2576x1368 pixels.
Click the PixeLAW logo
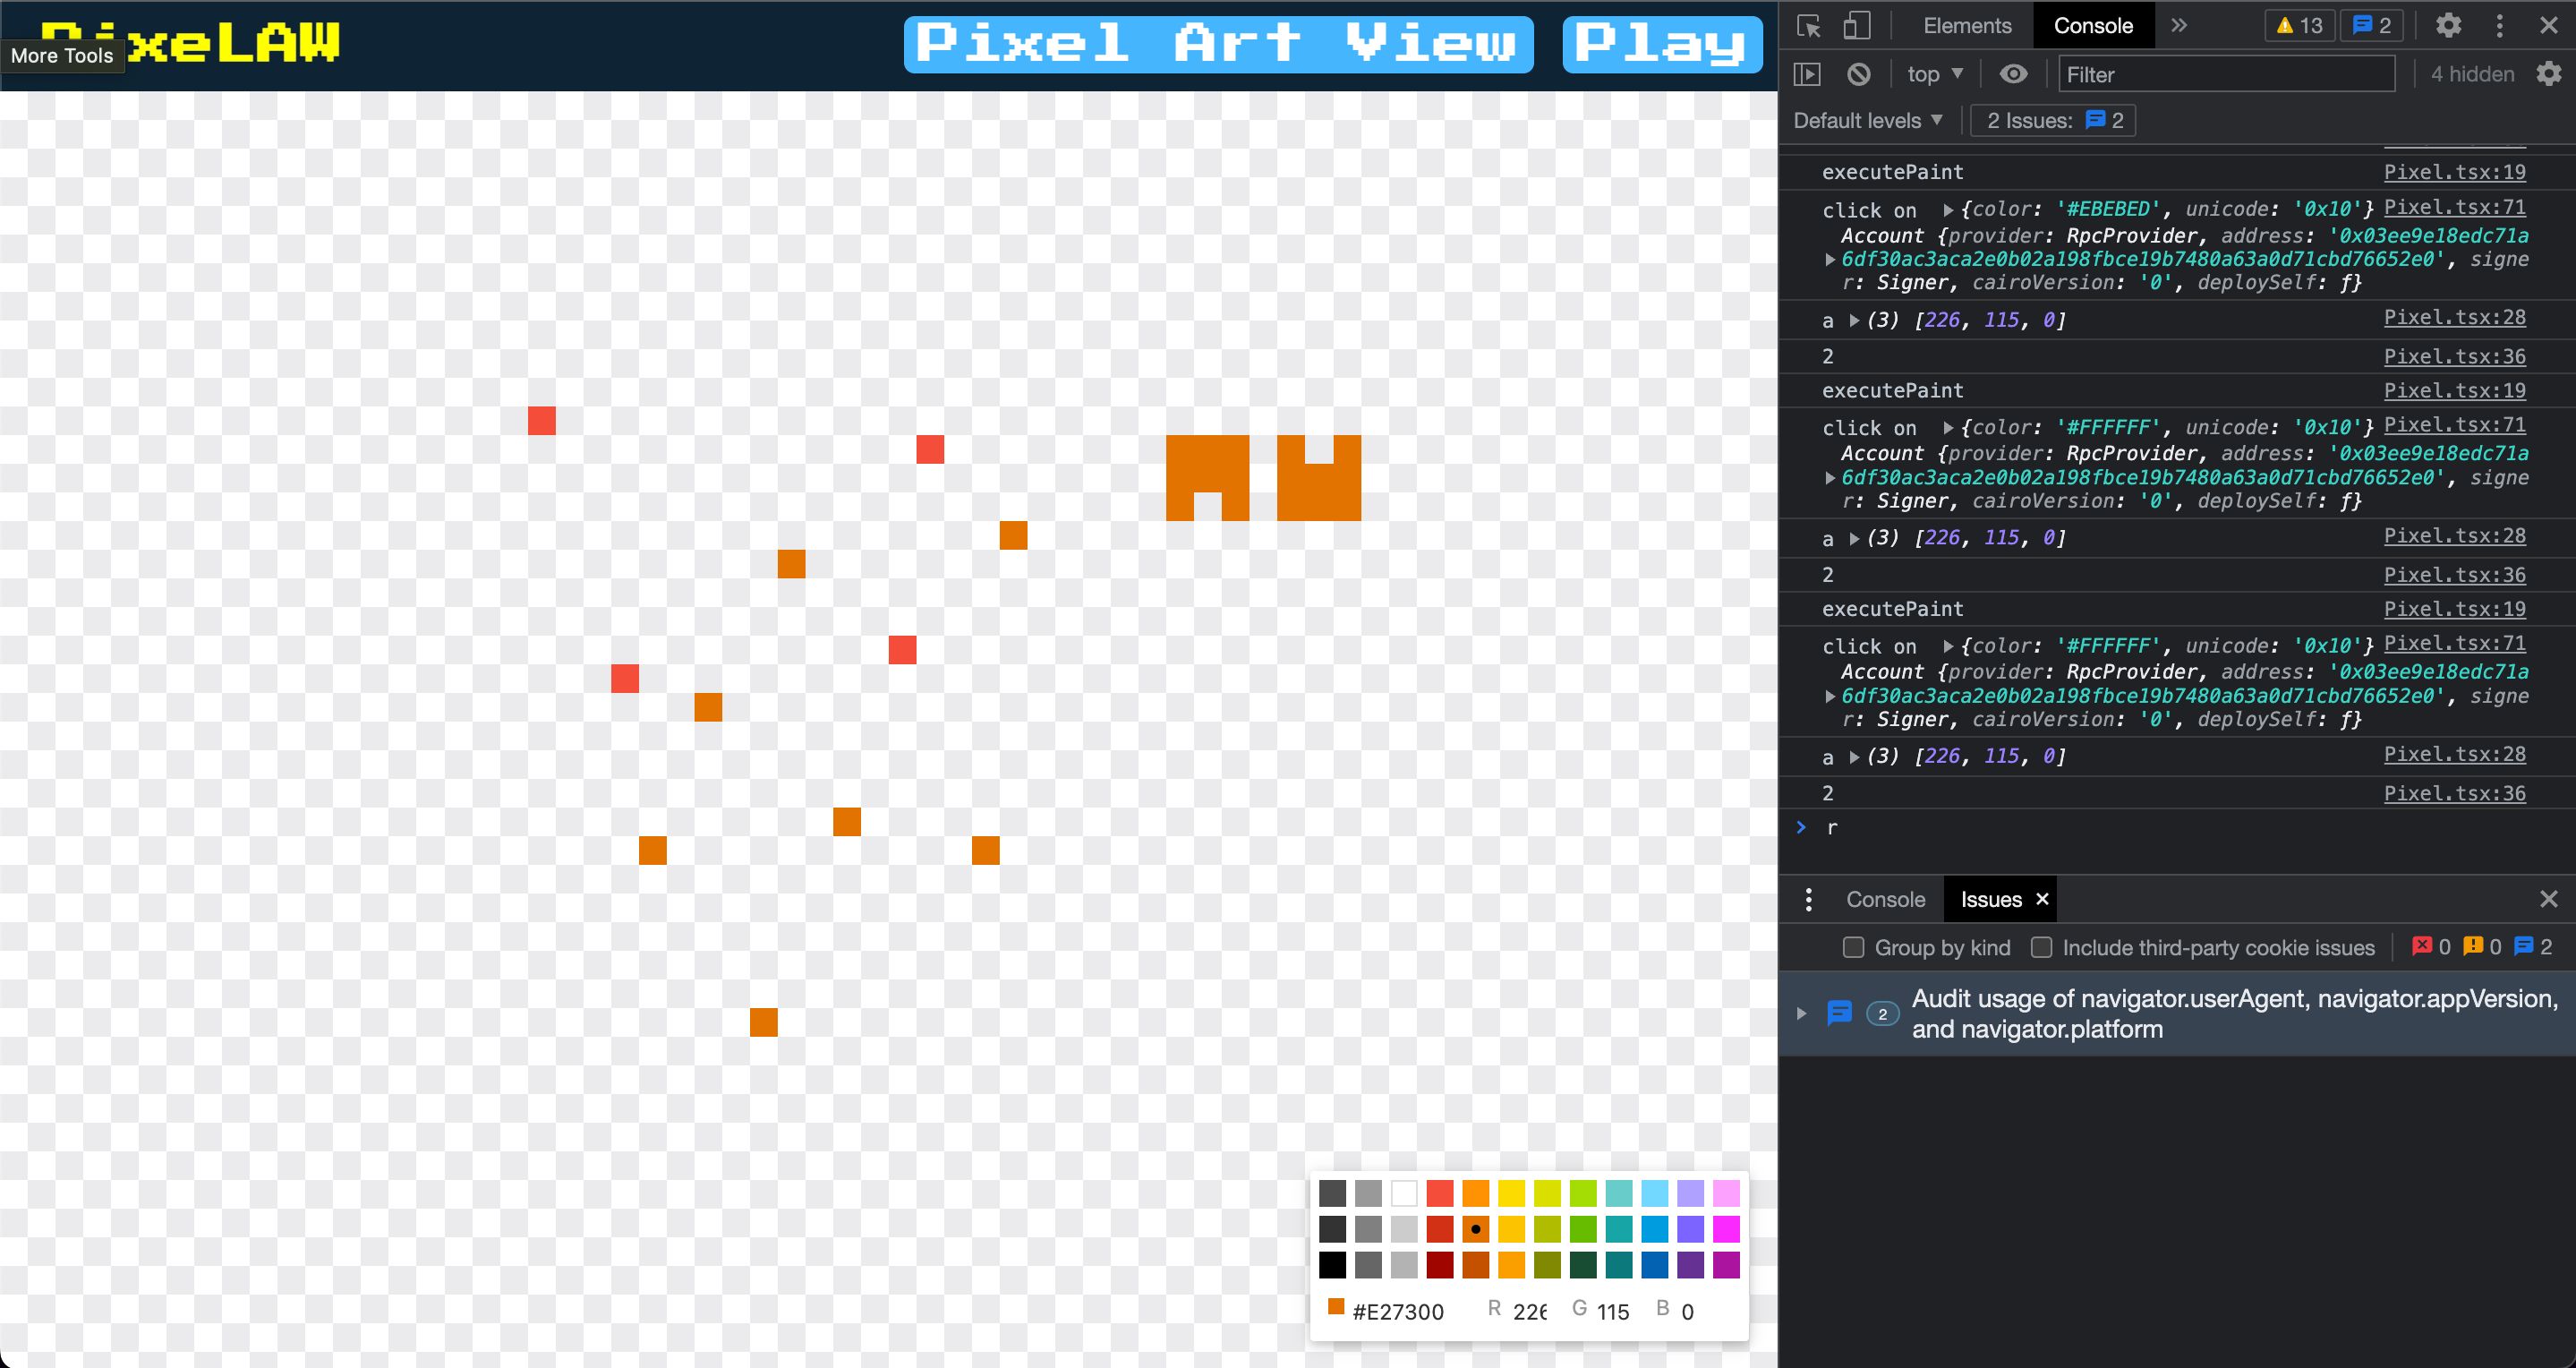tap(190, 42)
